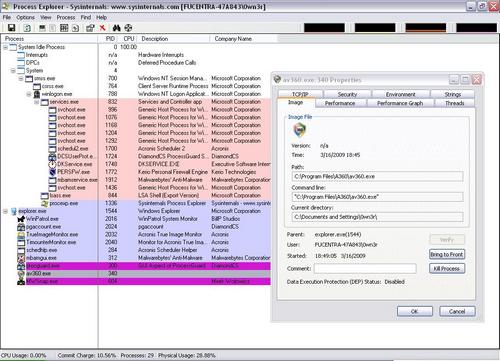The image size is (500, 361).
Task: Switch to the TCP/IP tab
Action: (x=300, y=94)
